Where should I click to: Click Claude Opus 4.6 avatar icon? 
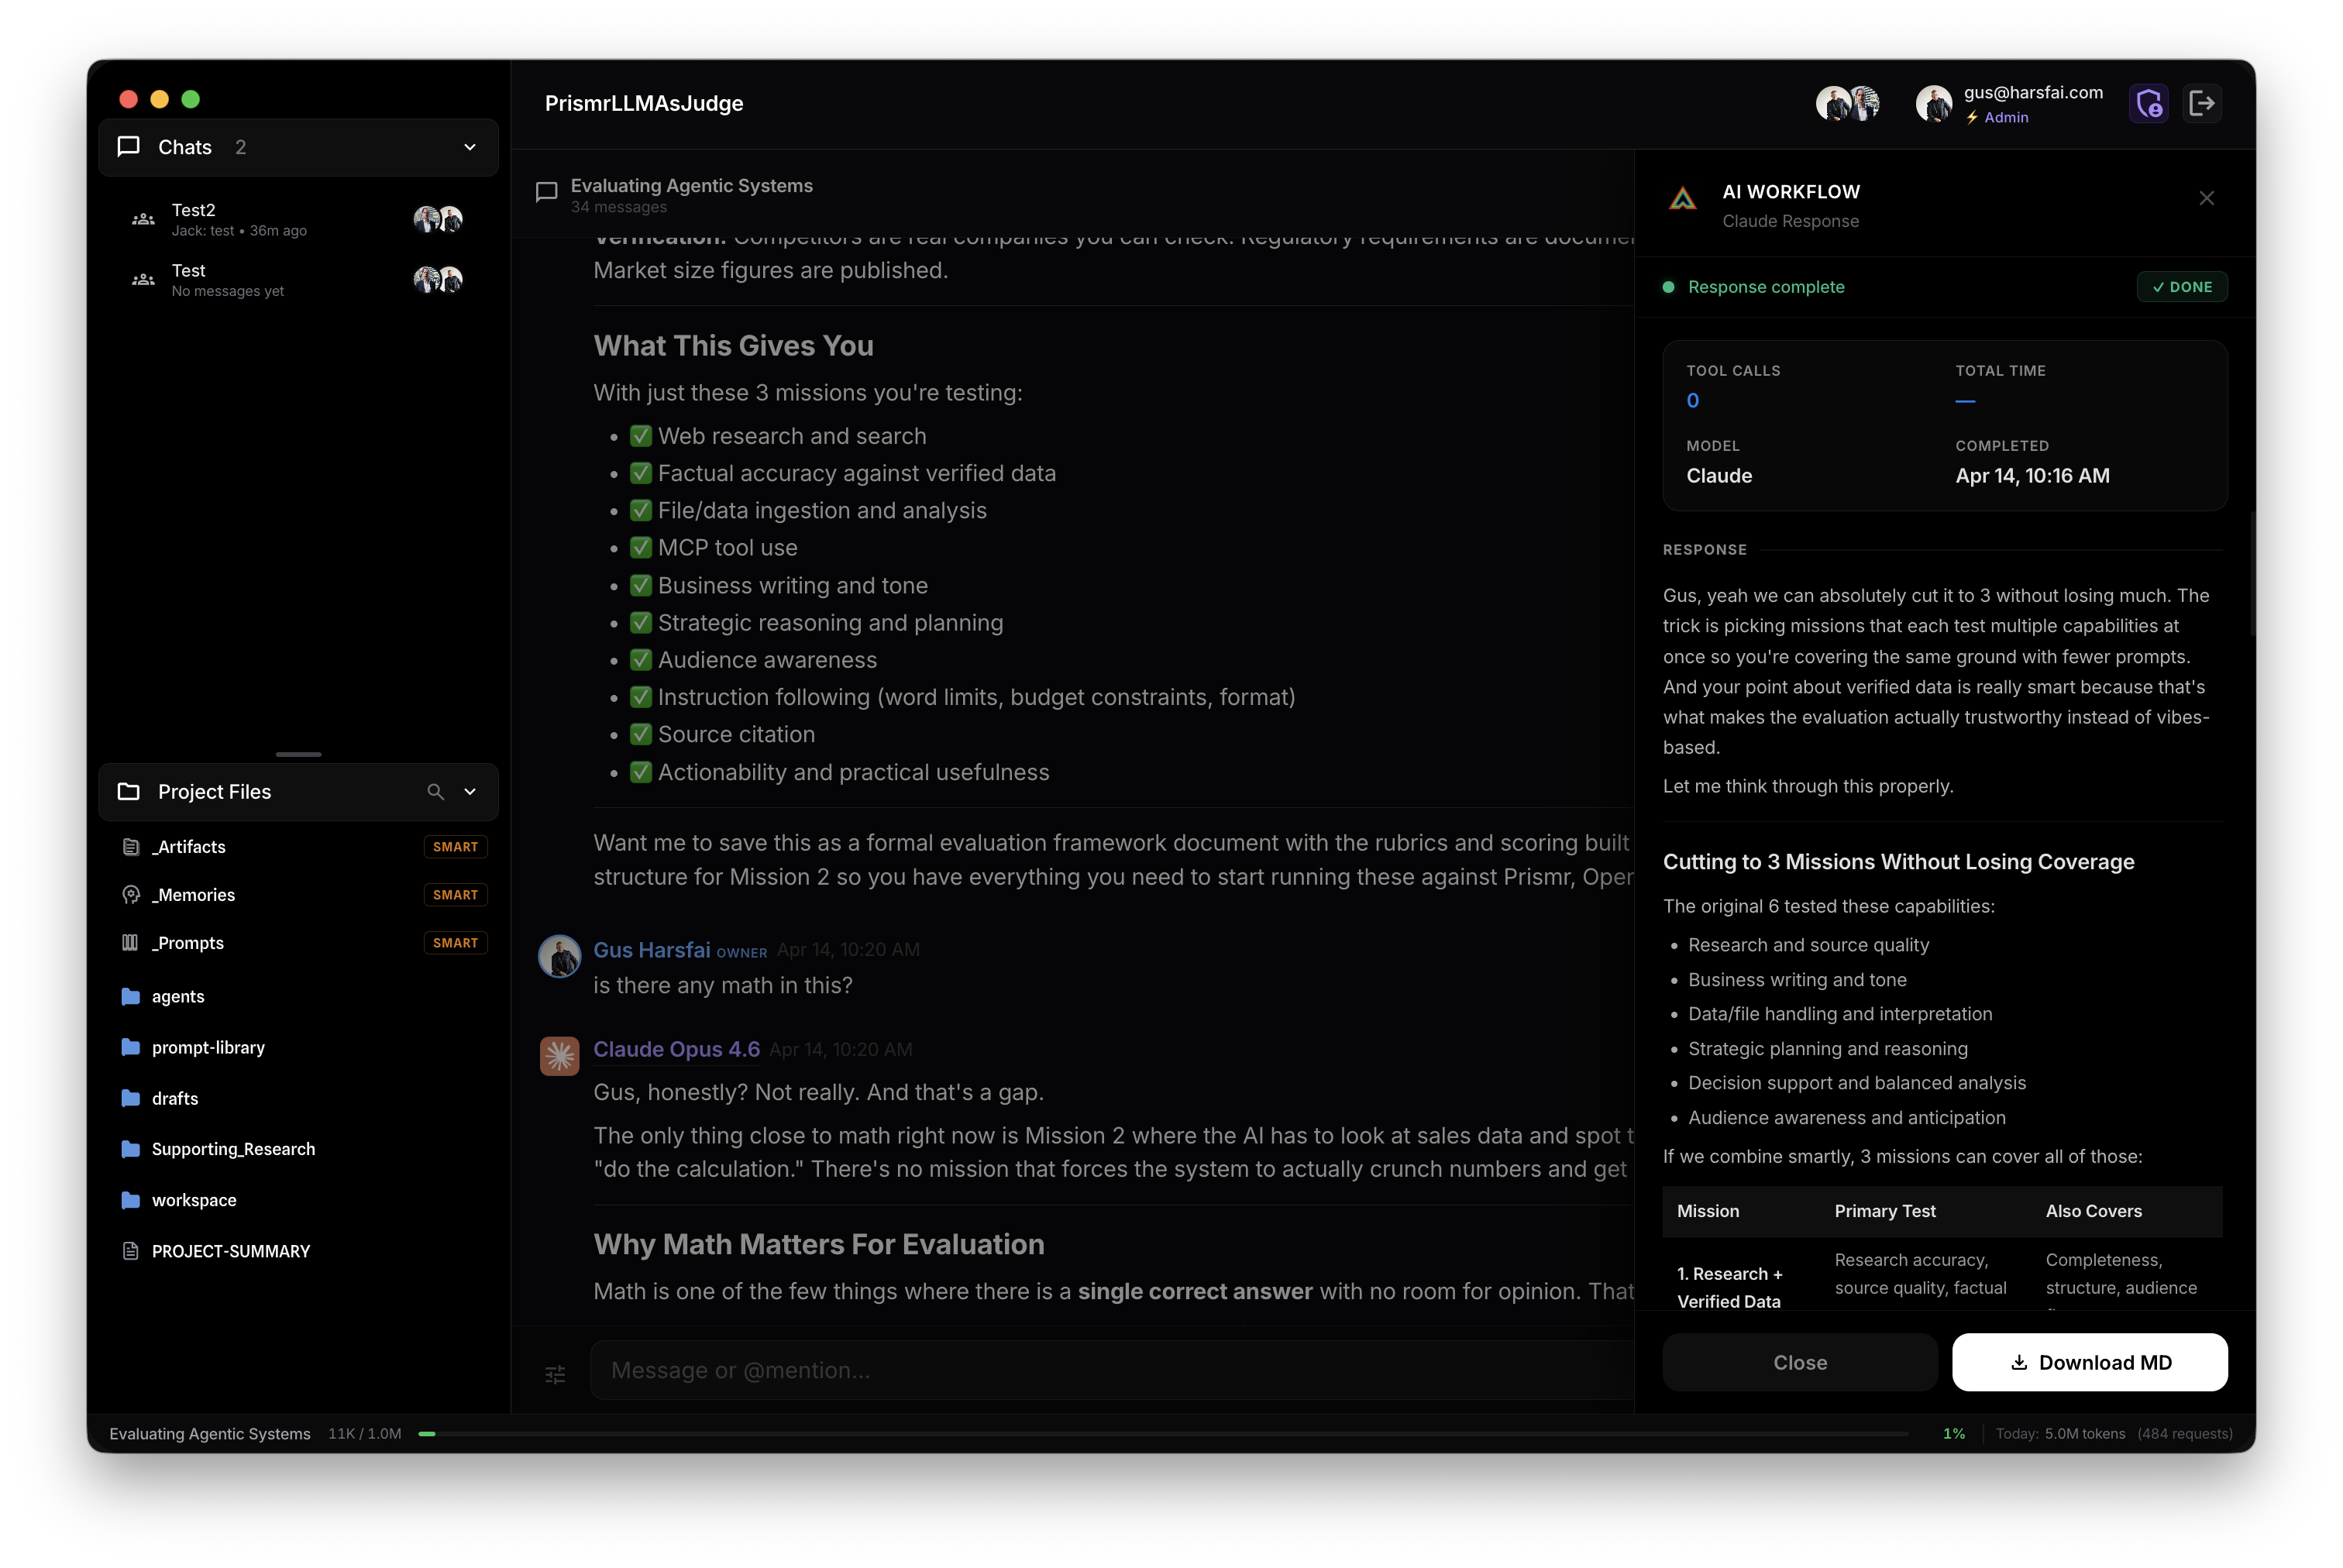click(561, 1055)
